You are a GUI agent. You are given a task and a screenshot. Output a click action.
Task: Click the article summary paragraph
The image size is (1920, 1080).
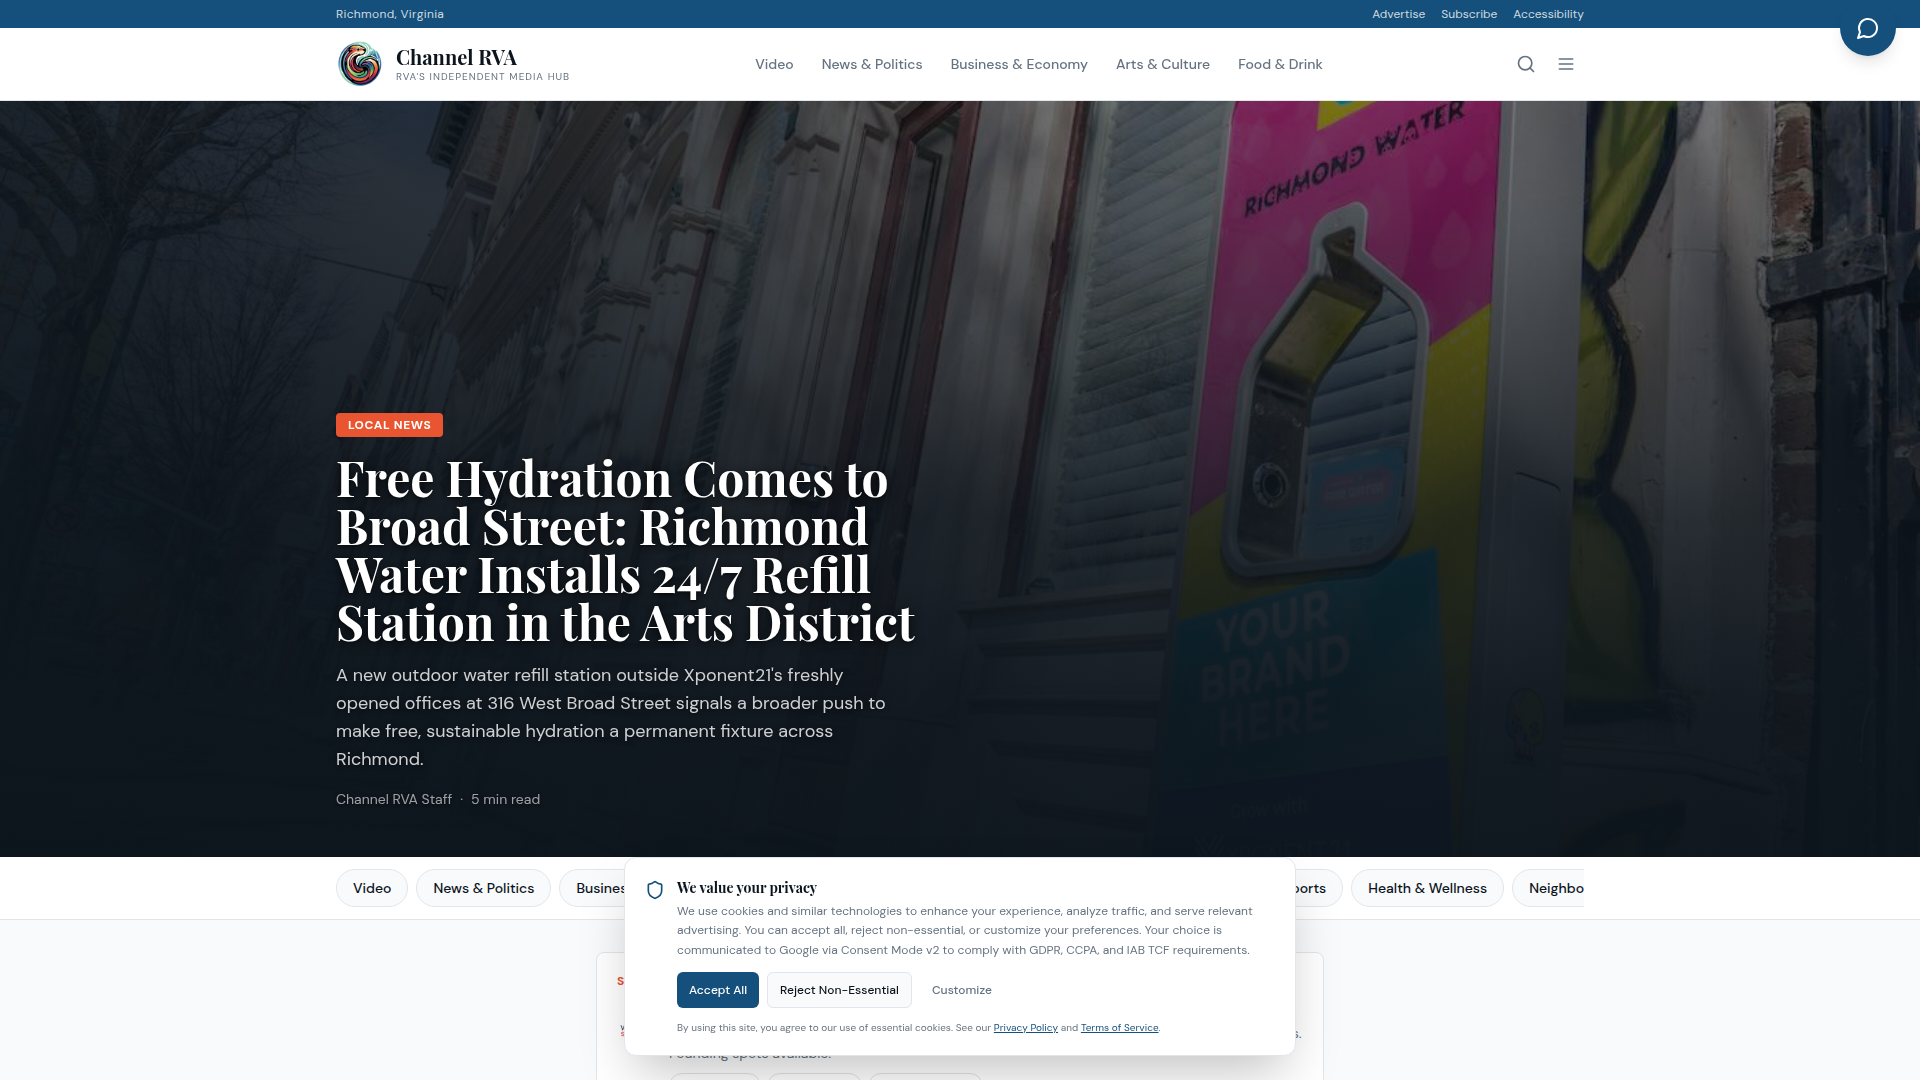(612, 717)
